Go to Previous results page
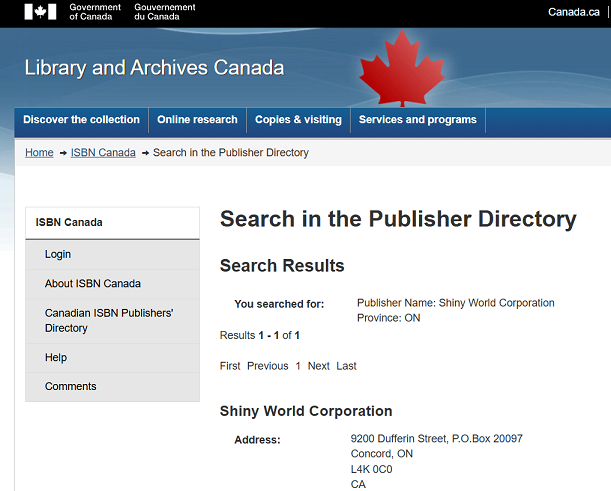This screenshot has height=491, width=611. [267, 366]
